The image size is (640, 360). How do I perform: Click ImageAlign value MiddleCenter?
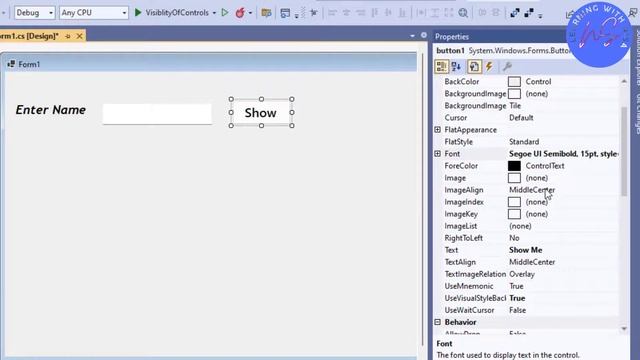pos(532,190)
